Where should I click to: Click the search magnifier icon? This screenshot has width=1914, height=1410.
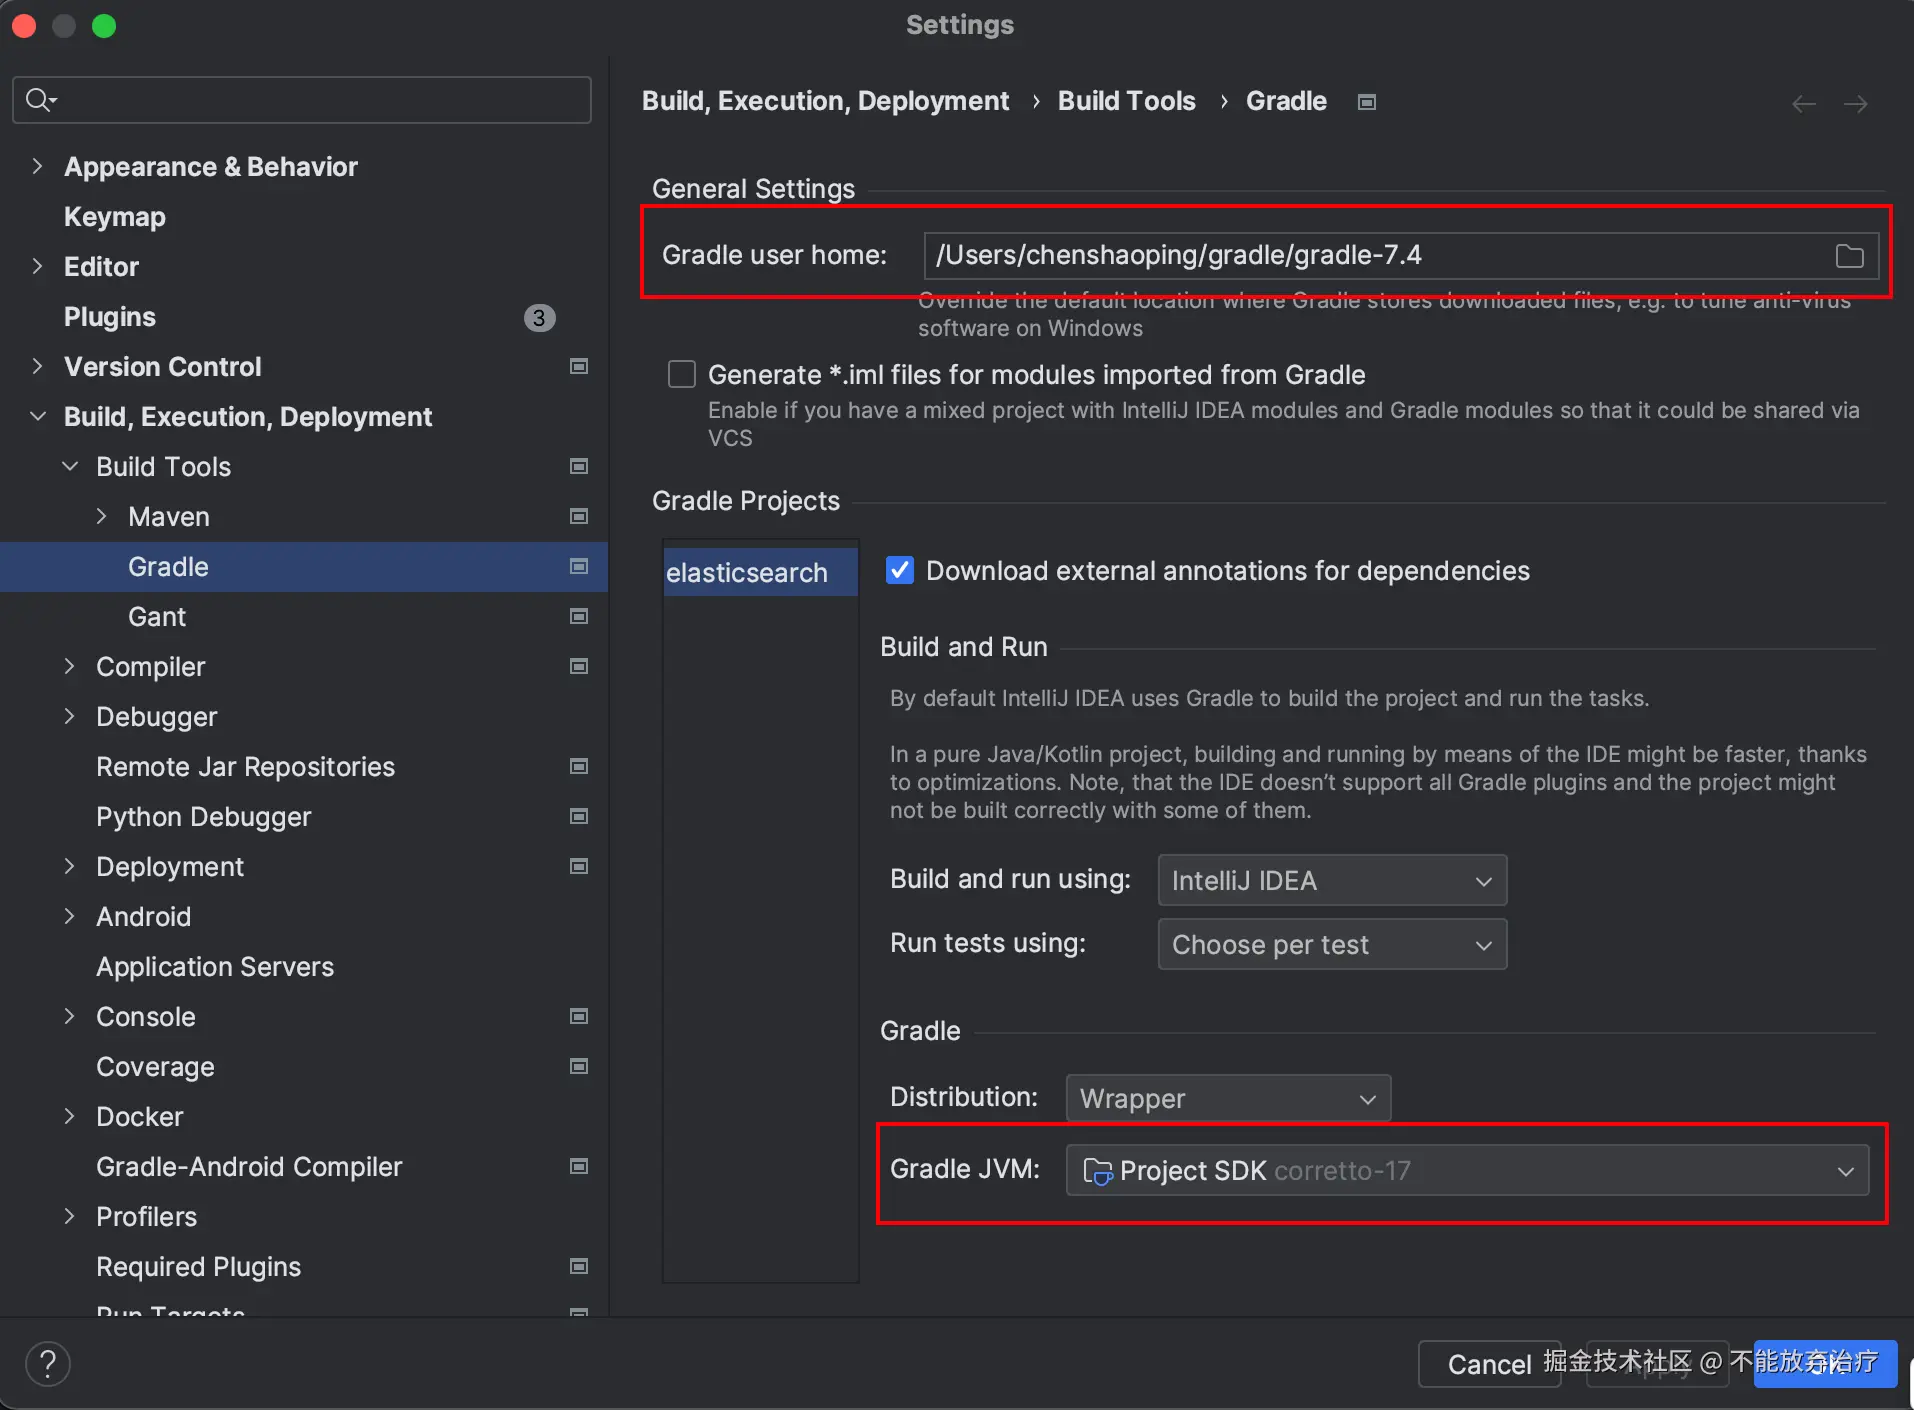tap(40, 100)
